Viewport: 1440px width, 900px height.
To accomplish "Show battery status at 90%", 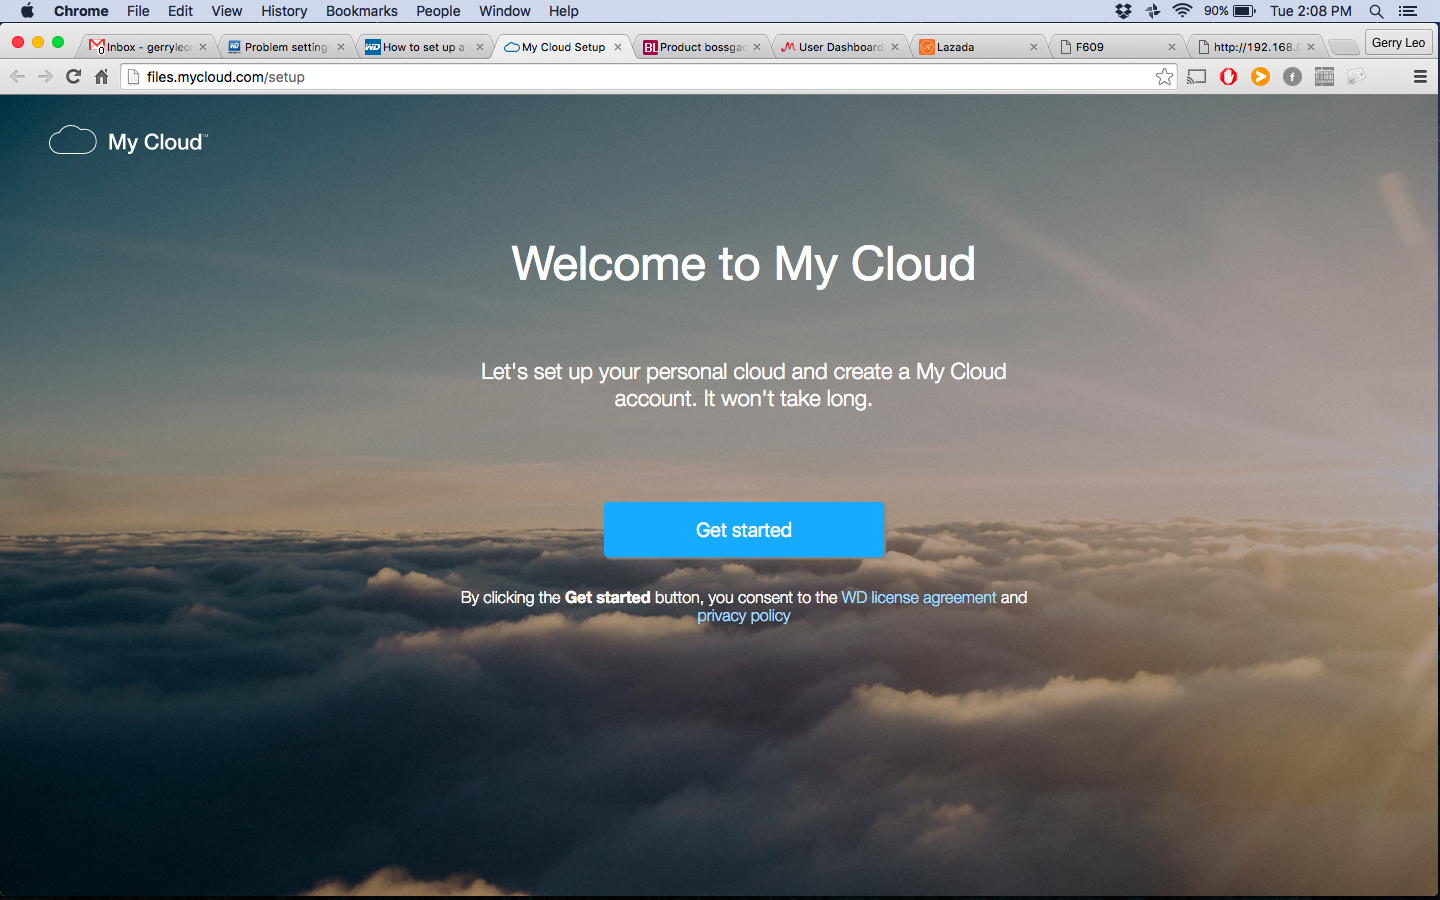I will click(1230, 11).
